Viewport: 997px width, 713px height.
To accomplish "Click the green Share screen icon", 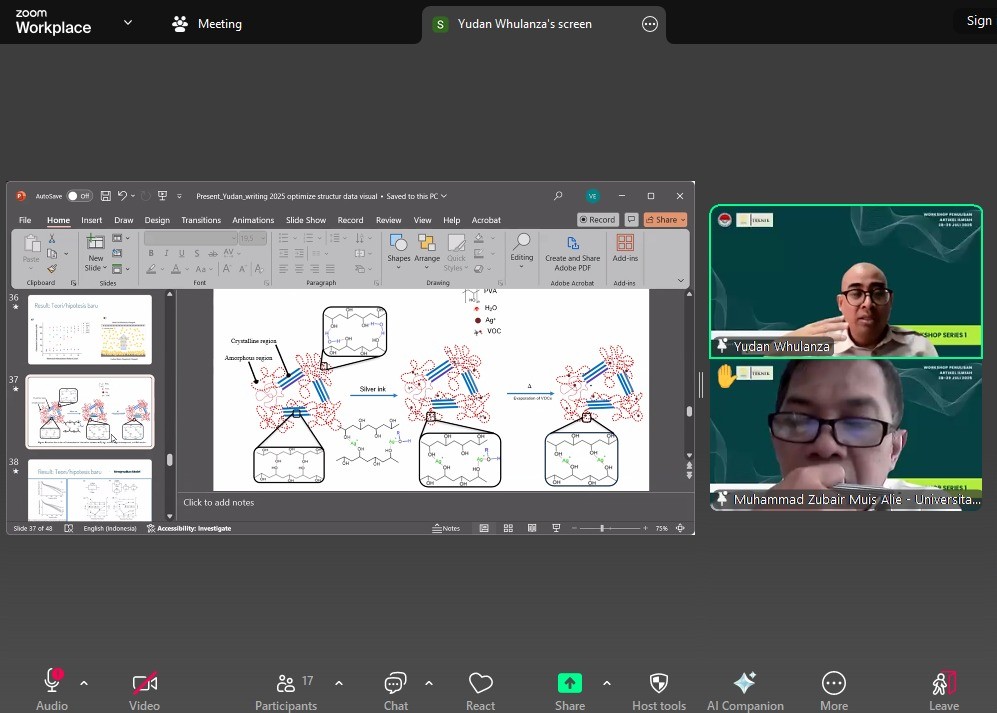I will coord(569,683).
